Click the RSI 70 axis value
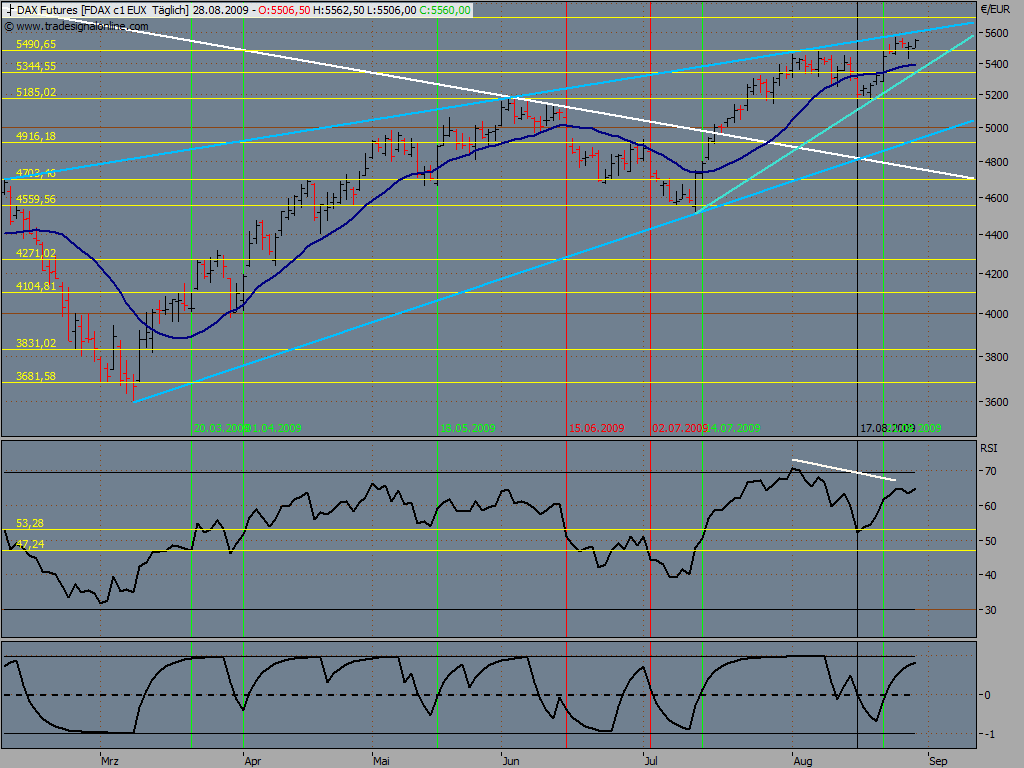The height and width of the screenshot is (768, 1024). [x=991, y=471]
